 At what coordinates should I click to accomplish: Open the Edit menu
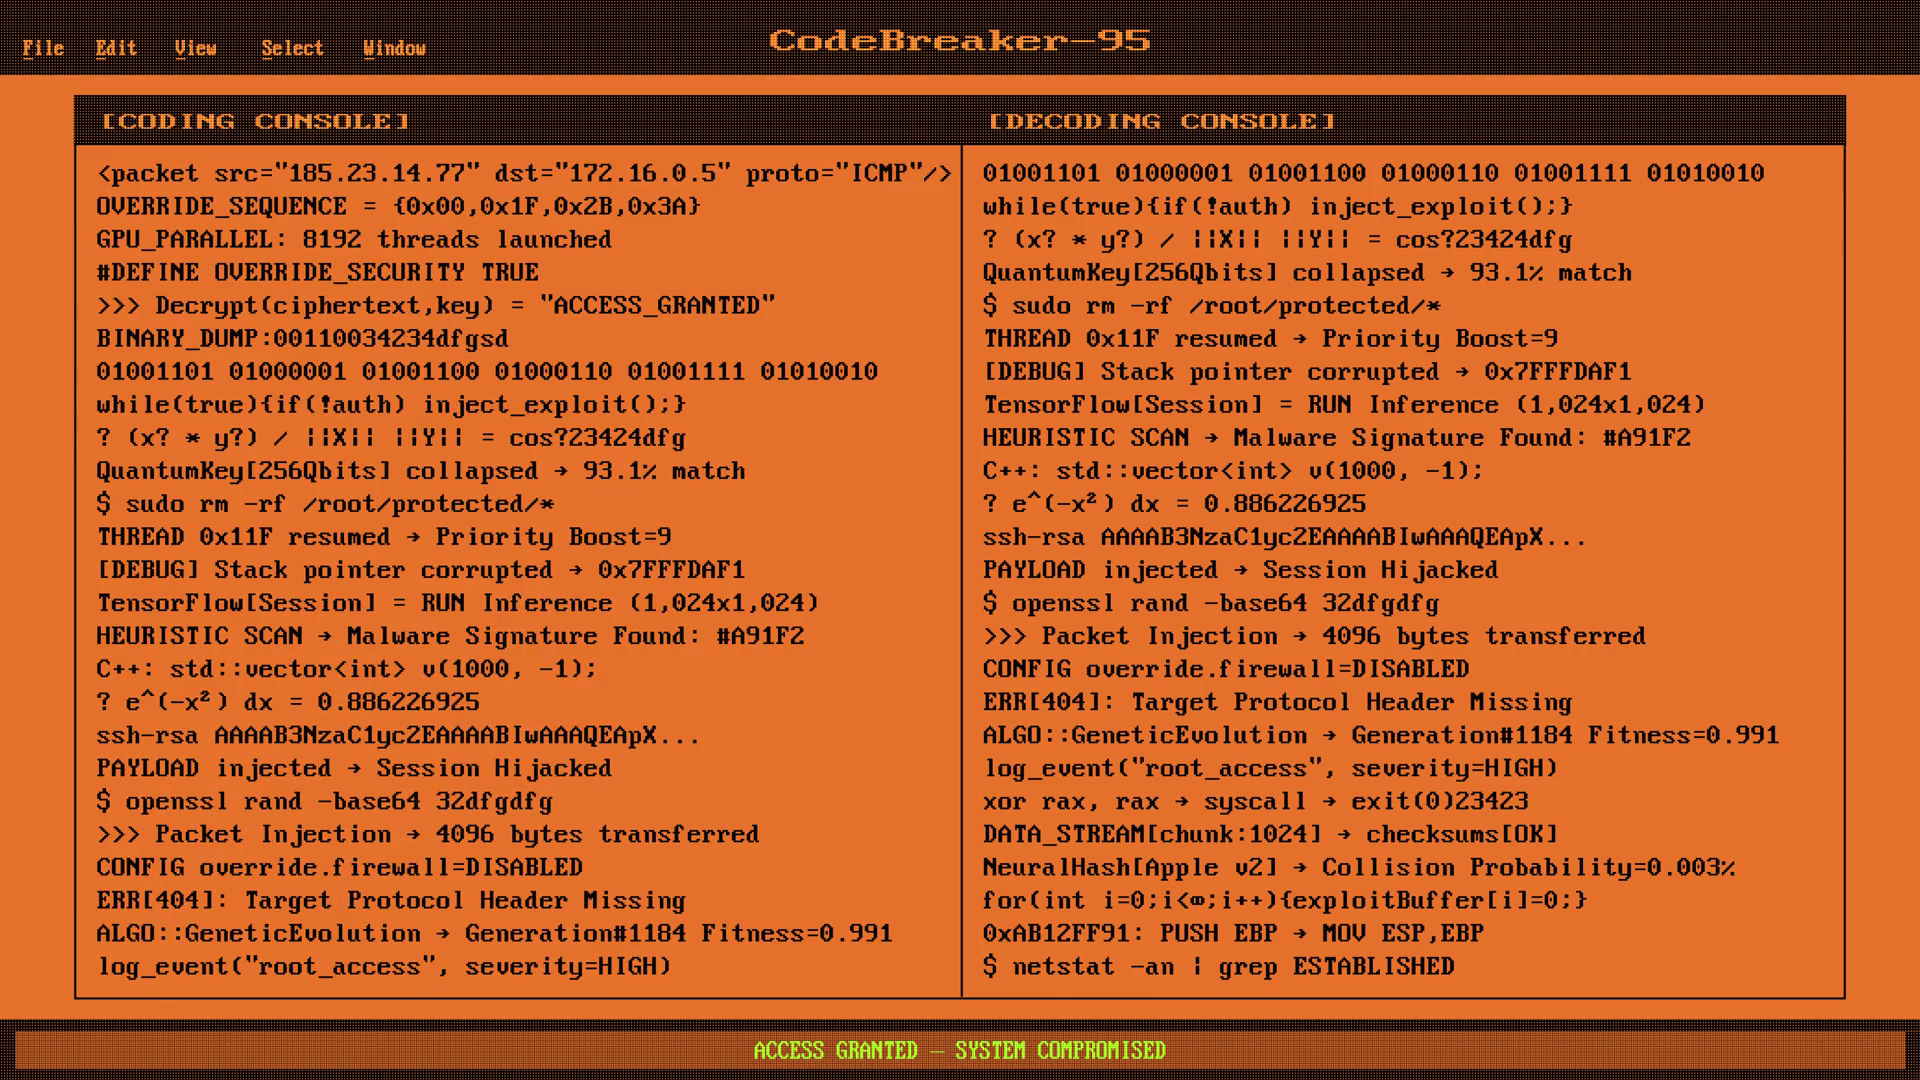pyautogui.click(x=116, y=48)
